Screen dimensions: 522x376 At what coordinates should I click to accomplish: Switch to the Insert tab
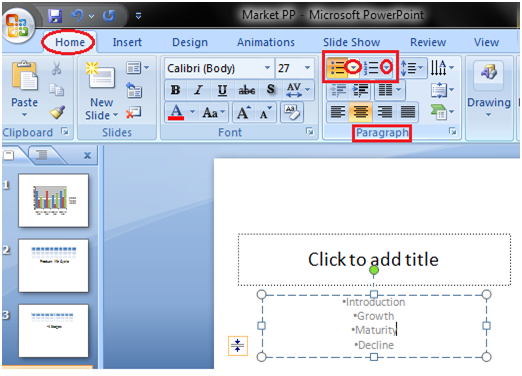(127, 42)
